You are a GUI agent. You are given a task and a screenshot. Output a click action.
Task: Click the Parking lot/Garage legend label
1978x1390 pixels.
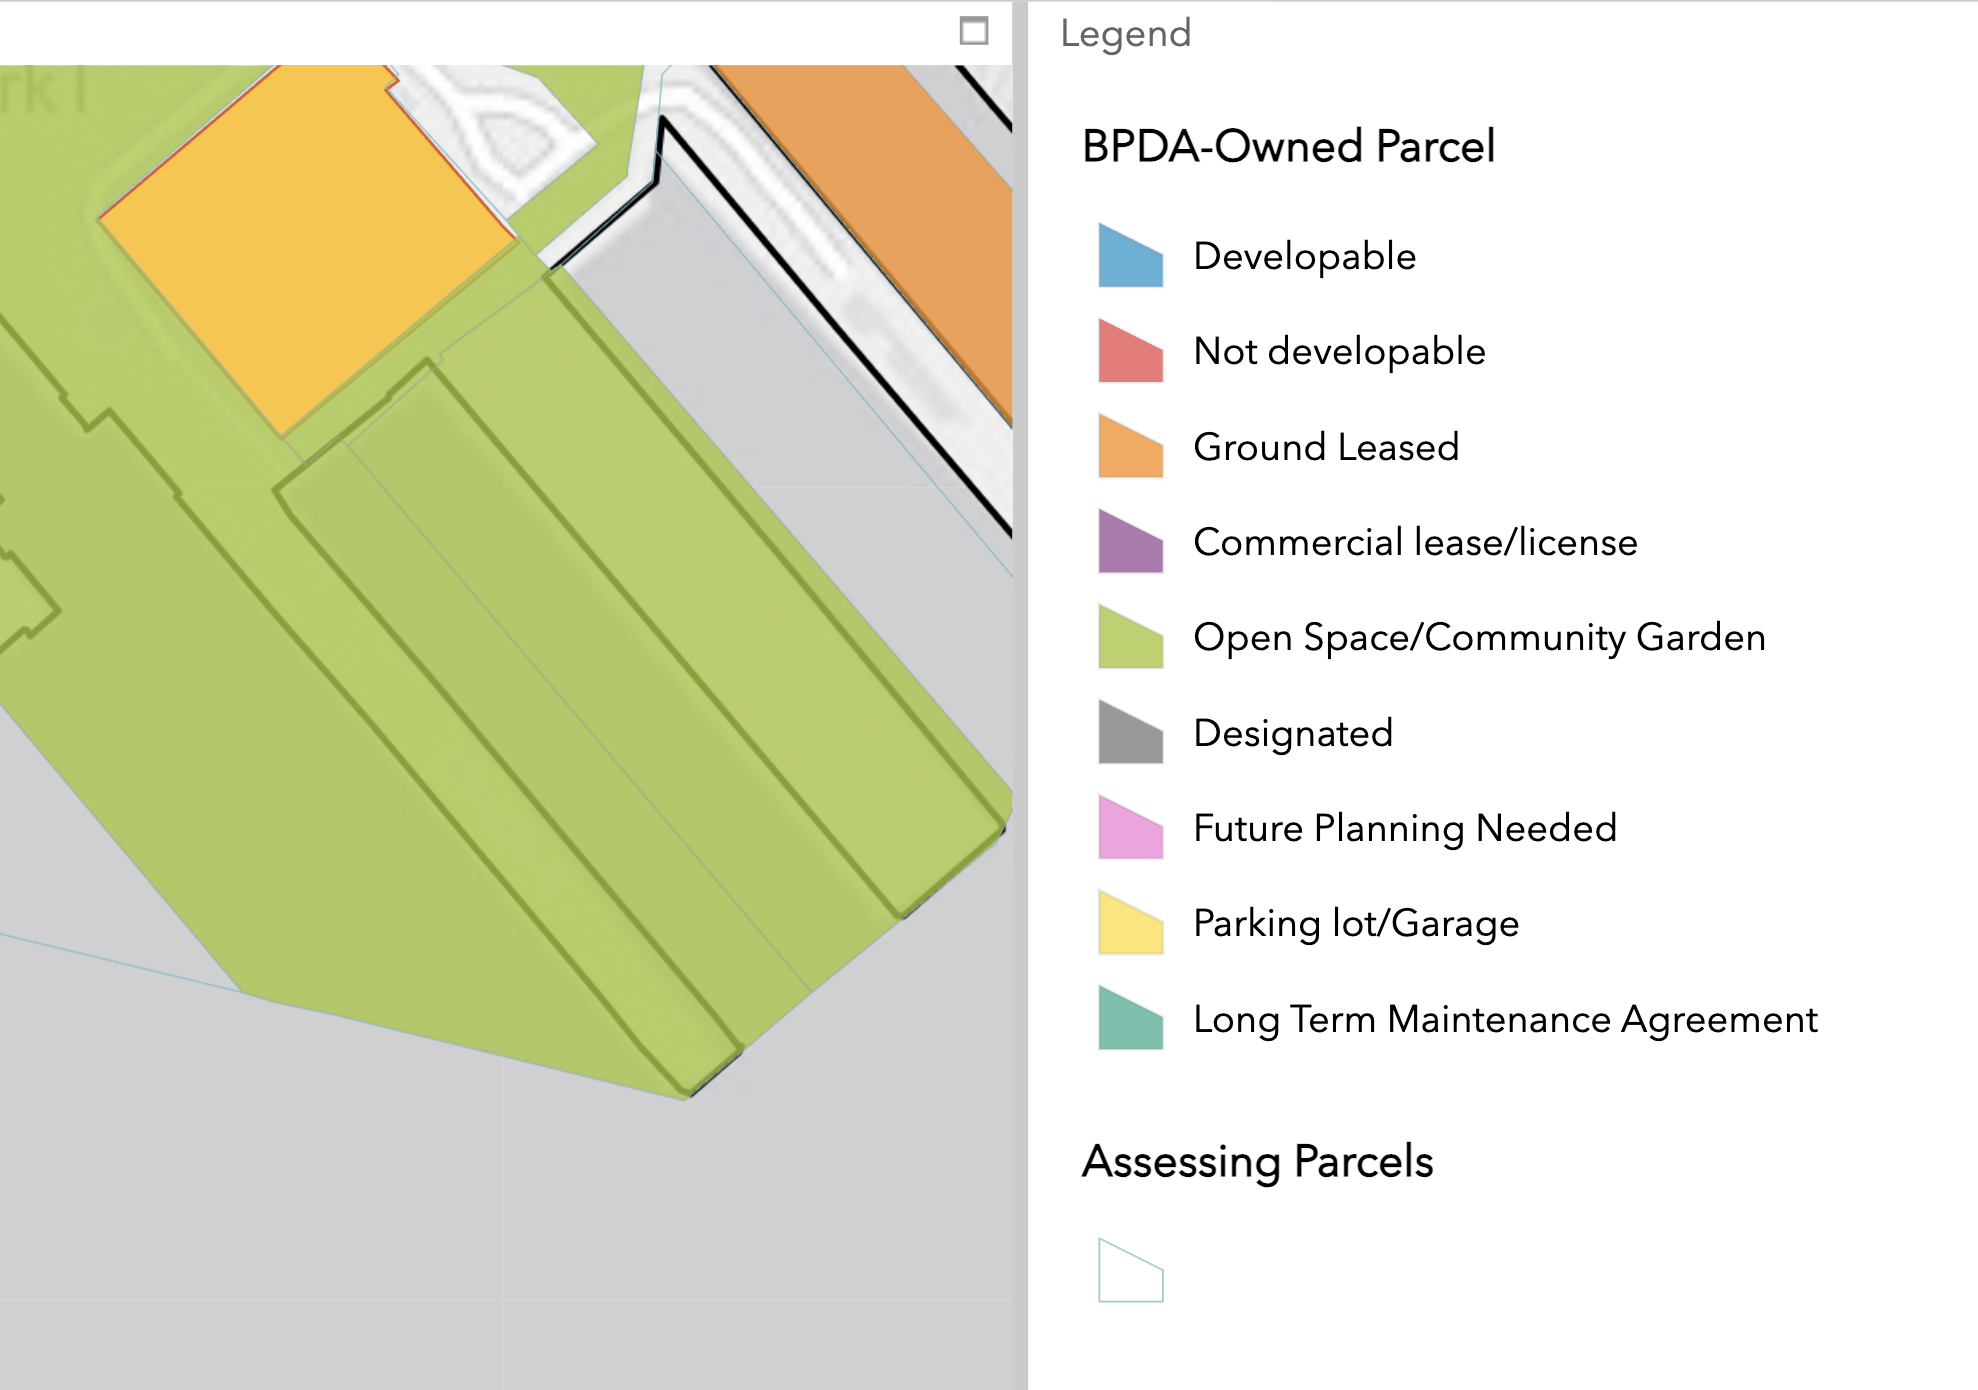pyautogui.click(x=1355, y=924)
